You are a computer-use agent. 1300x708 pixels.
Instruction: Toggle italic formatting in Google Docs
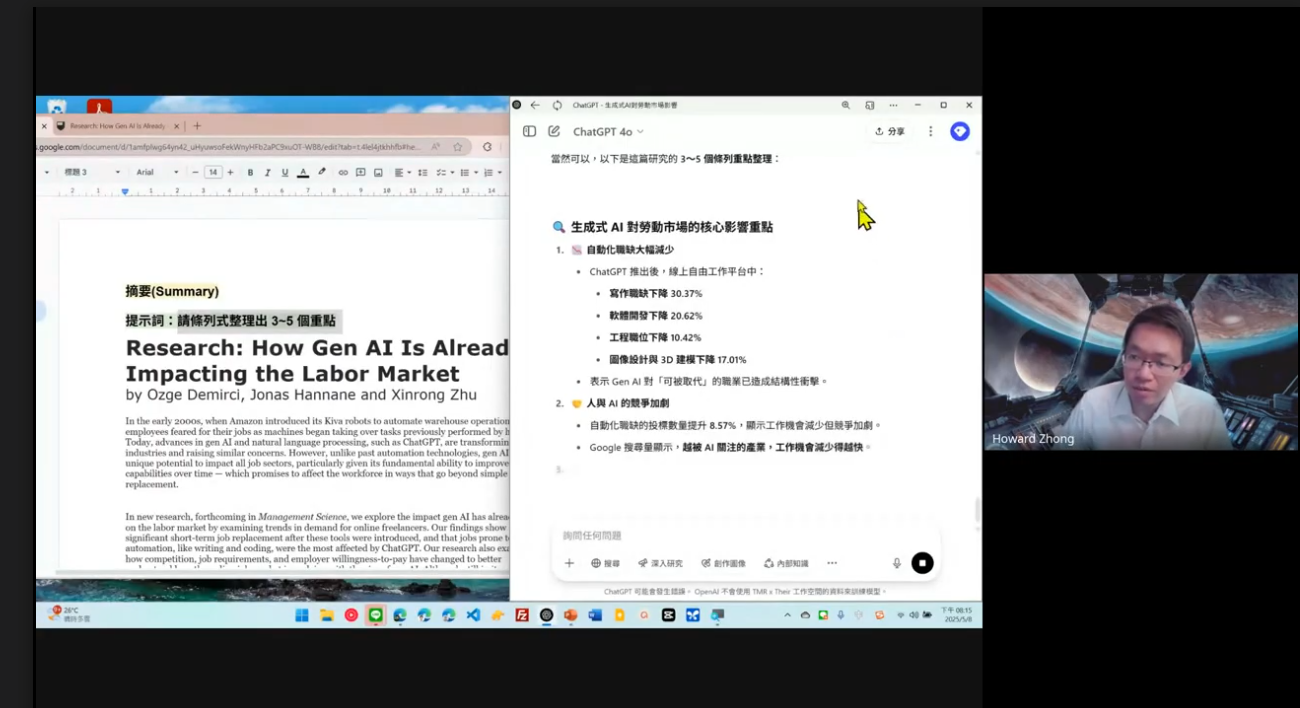(x=267, y=173)
